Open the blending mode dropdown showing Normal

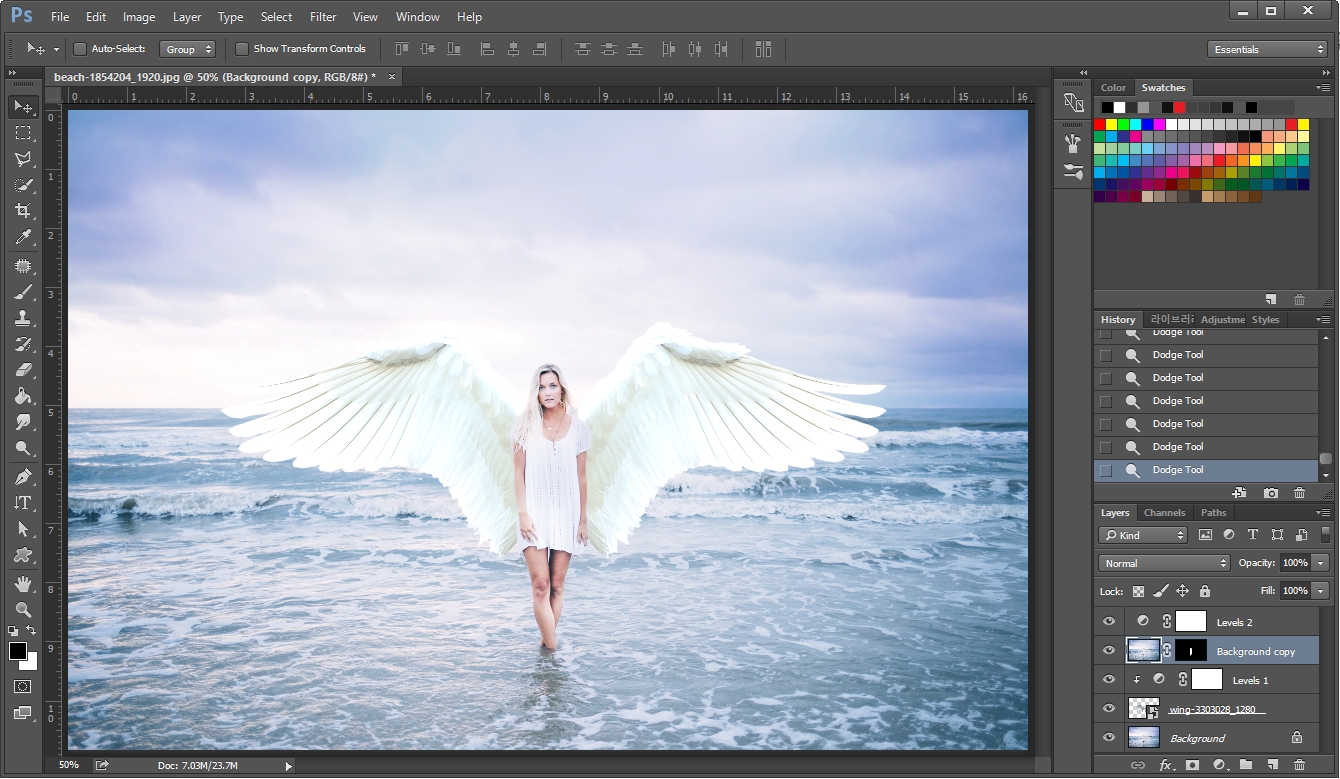1163,562
